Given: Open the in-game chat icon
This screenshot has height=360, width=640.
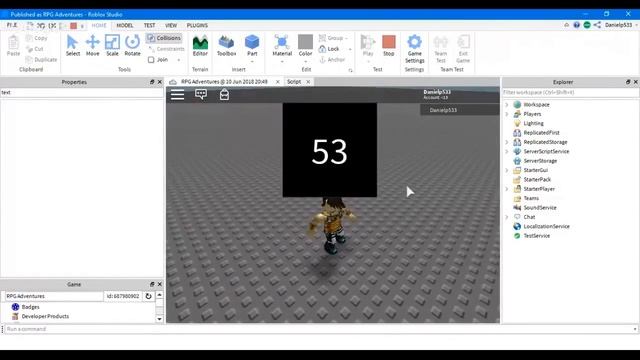Looking at the screenshot, I should [201, 94].
